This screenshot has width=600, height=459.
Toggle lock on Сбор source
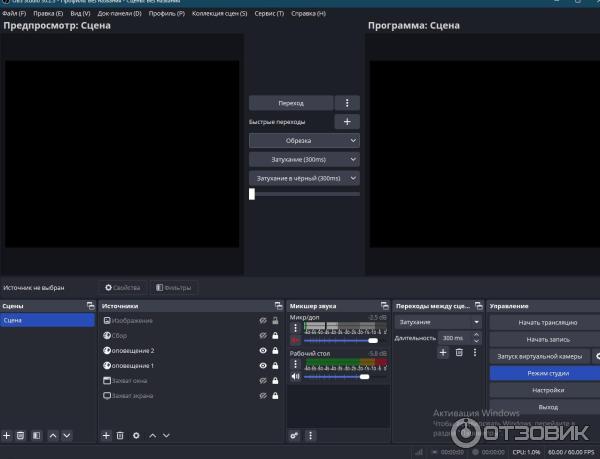click(x=275, y=335)
